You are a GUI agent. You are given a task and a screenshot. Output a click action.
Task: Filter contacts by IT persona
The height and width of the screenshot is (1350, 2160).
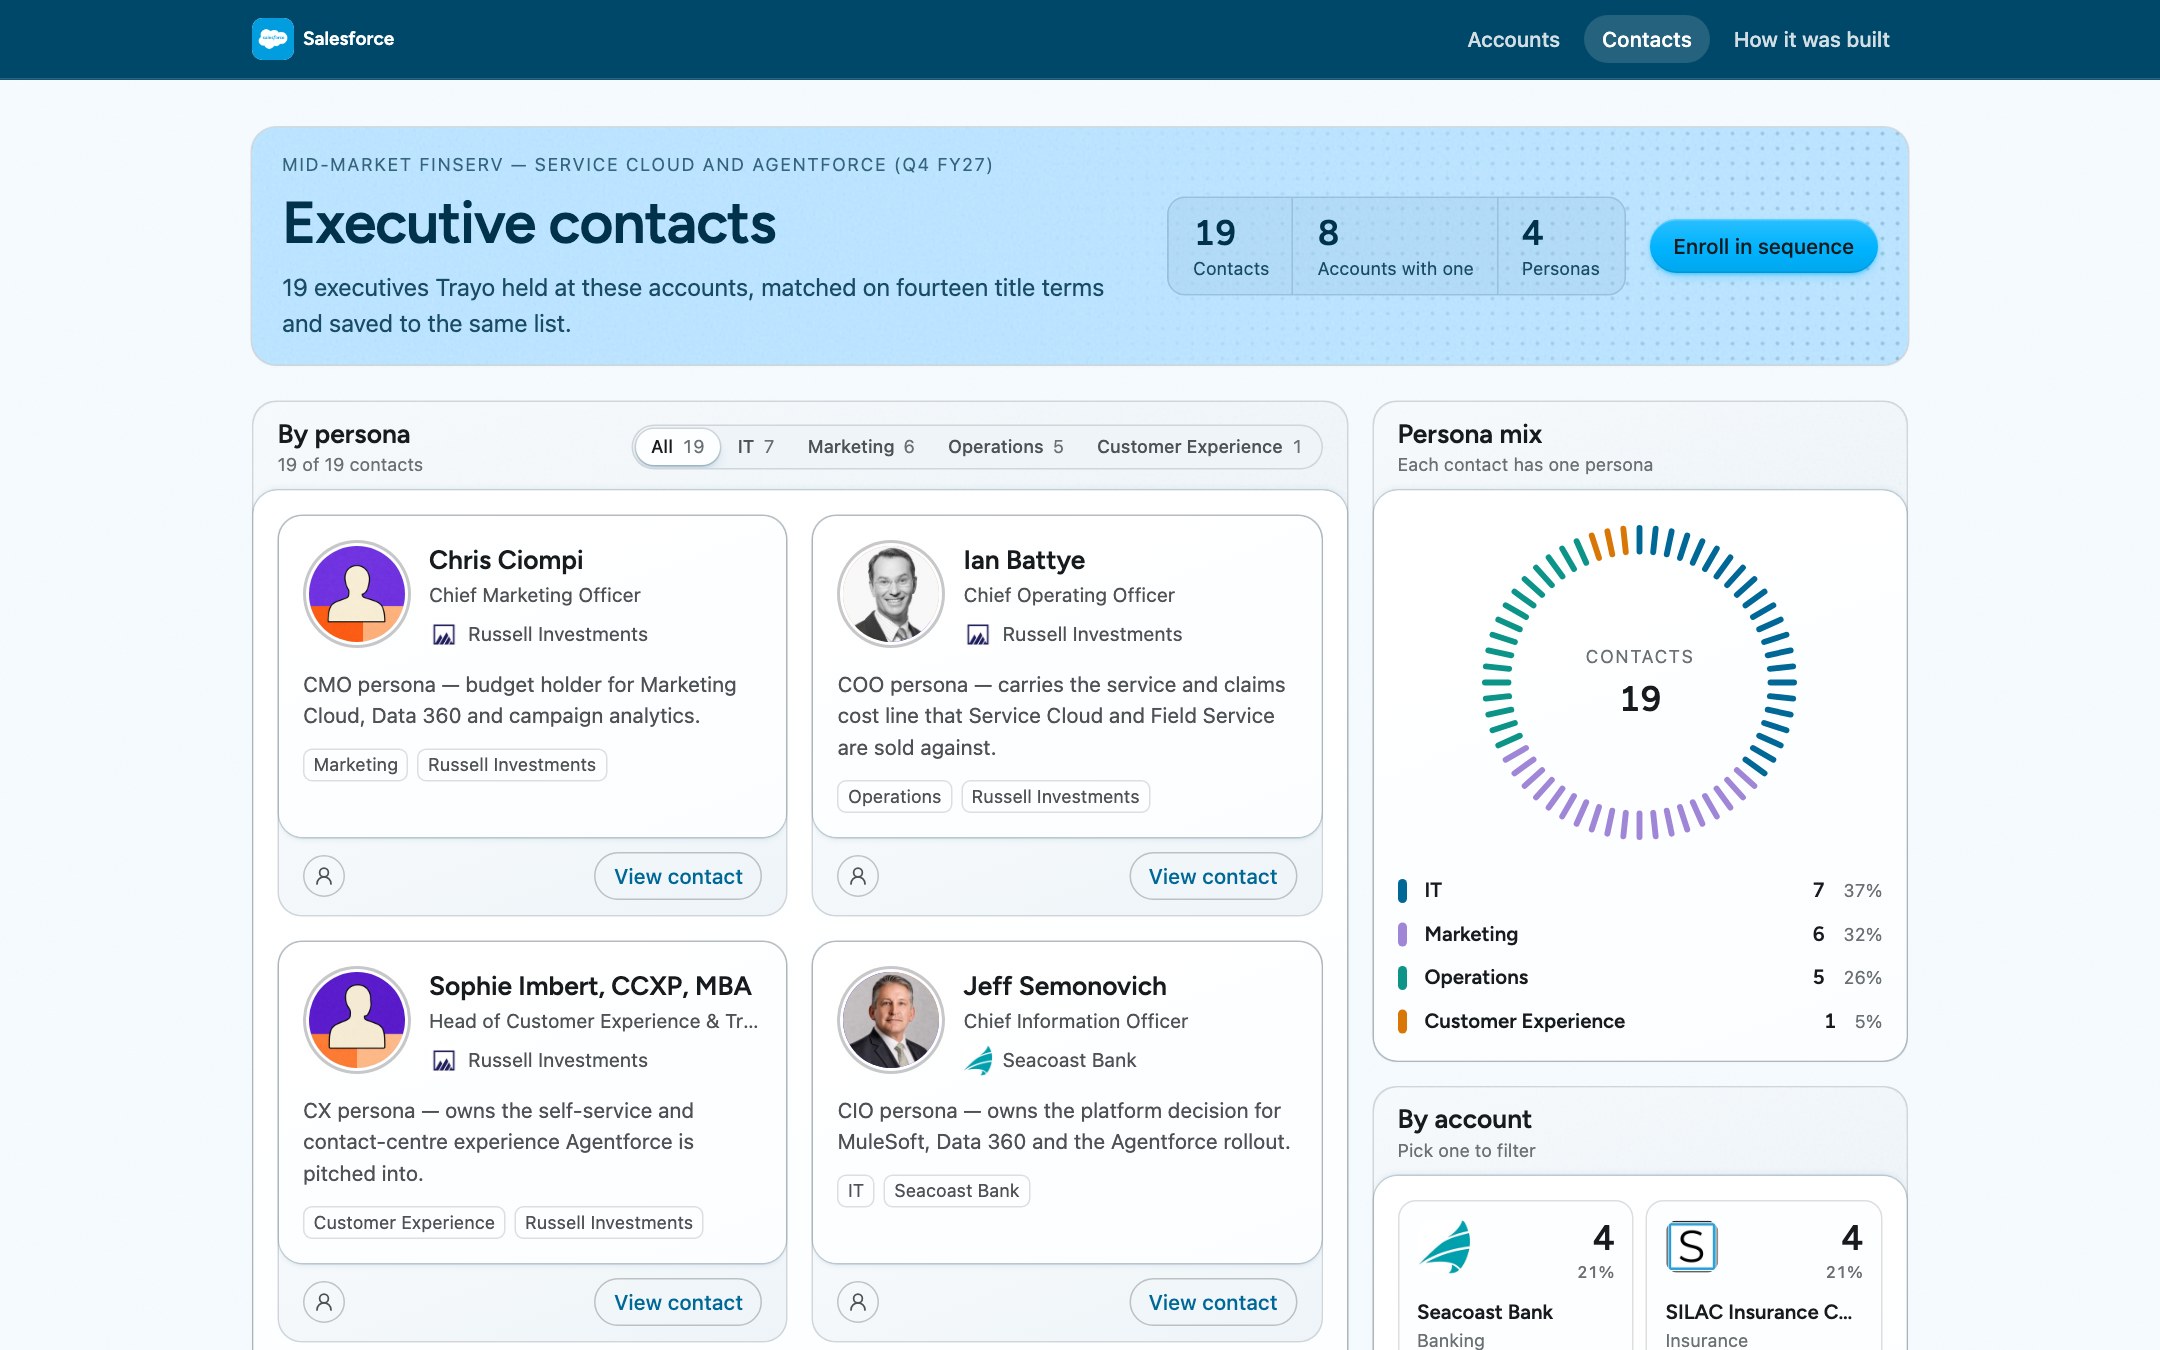(x=756, y=446)
